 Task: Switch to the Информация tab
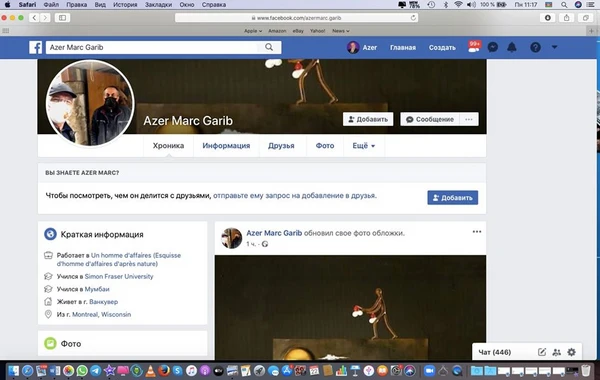(x=226, y=145)
